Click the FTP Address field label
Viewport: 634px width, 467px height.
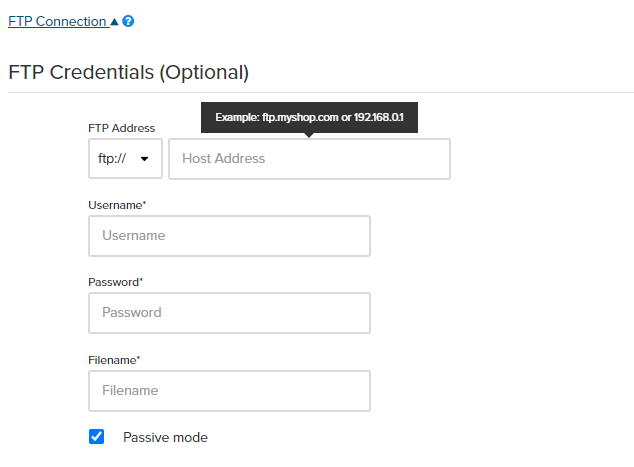pos(121,128)
